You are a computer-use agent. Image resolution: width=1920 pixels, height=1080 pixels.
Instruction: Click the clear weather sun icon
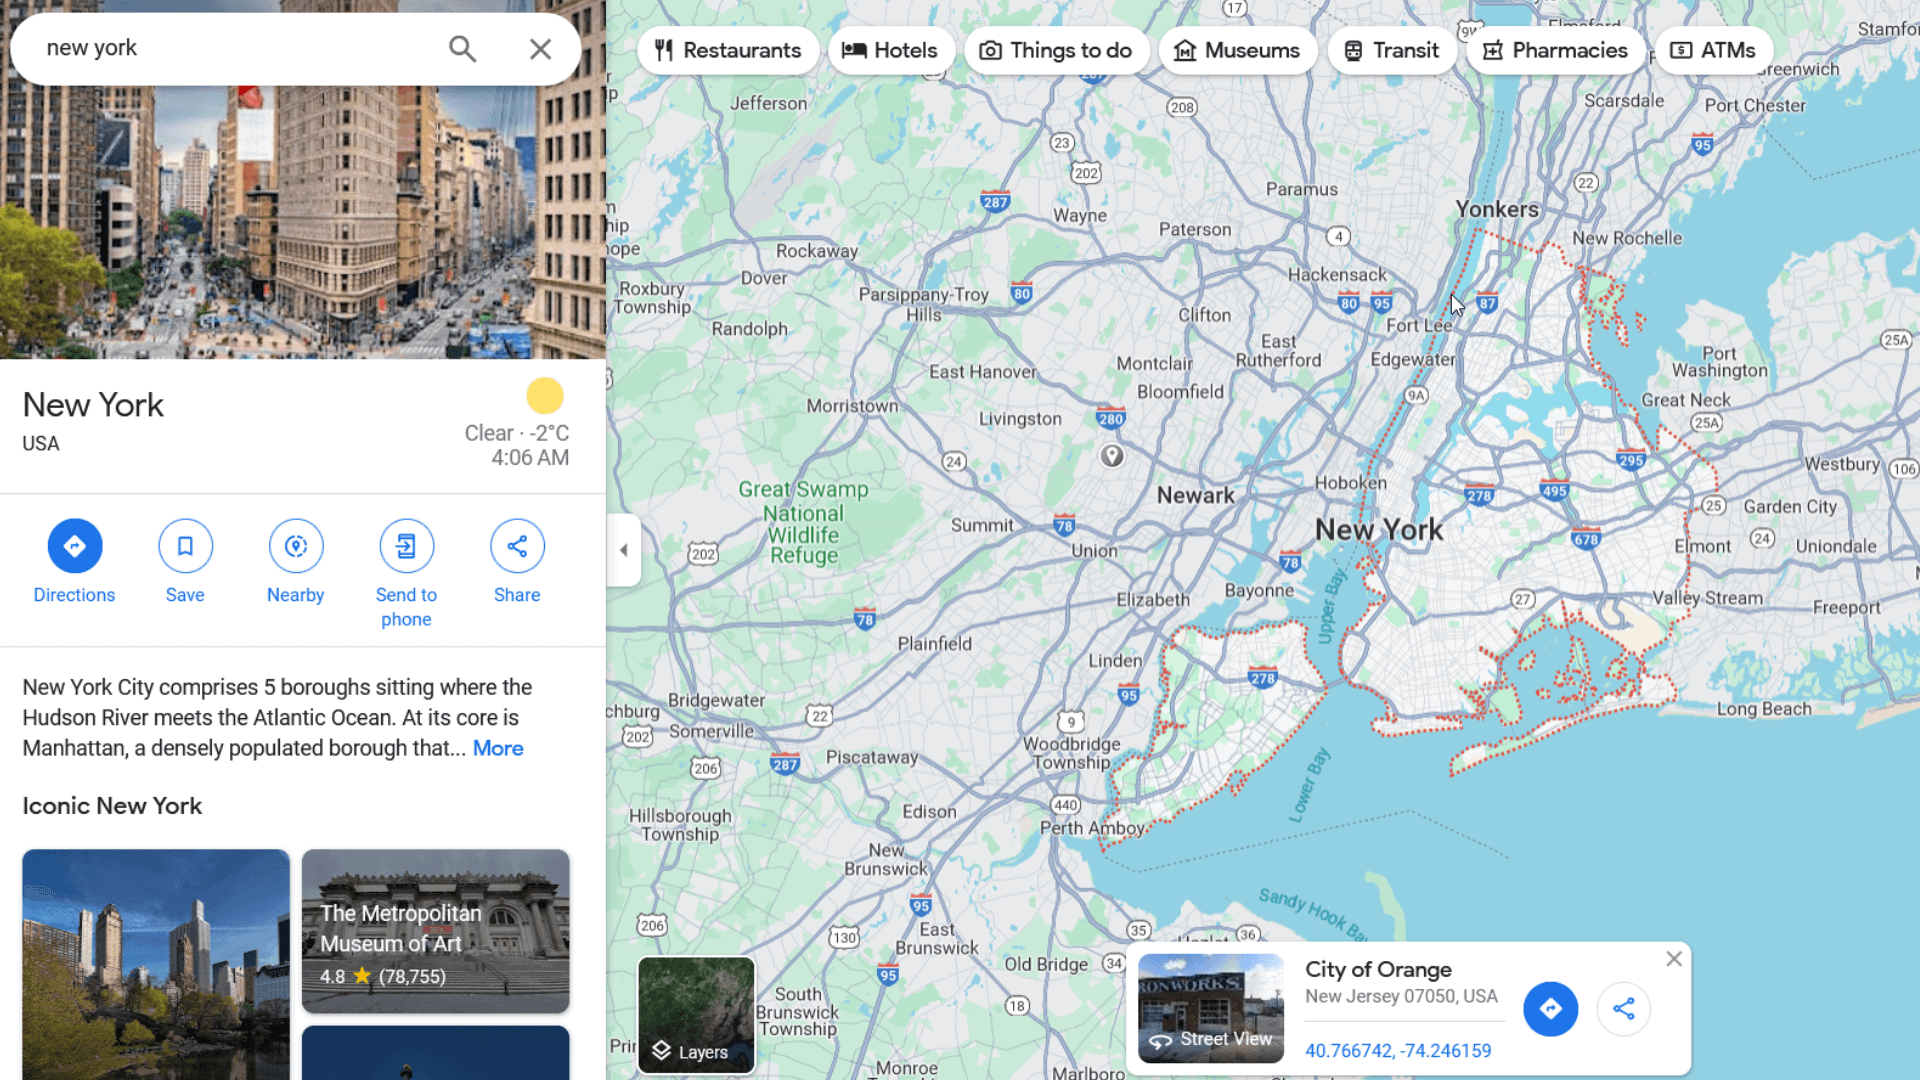point(545,396)
